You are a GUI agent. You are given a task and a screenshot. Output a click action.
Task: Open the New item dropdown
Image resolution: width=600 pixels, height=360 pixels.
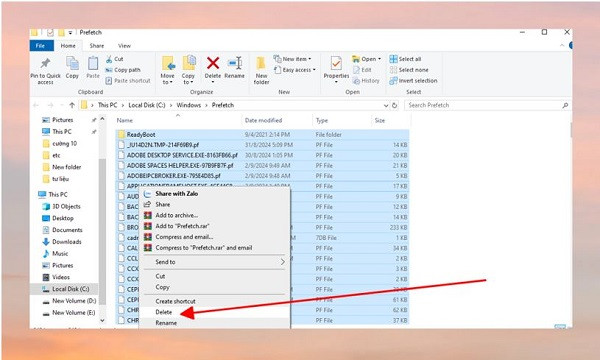pos(292,59)
